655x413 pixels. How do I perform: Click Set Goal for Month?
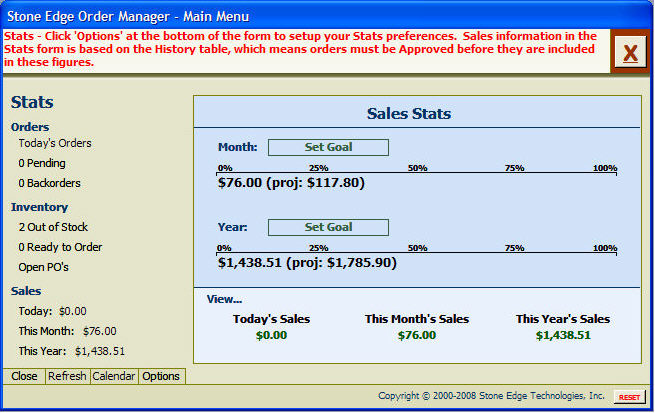click(328, 147)
